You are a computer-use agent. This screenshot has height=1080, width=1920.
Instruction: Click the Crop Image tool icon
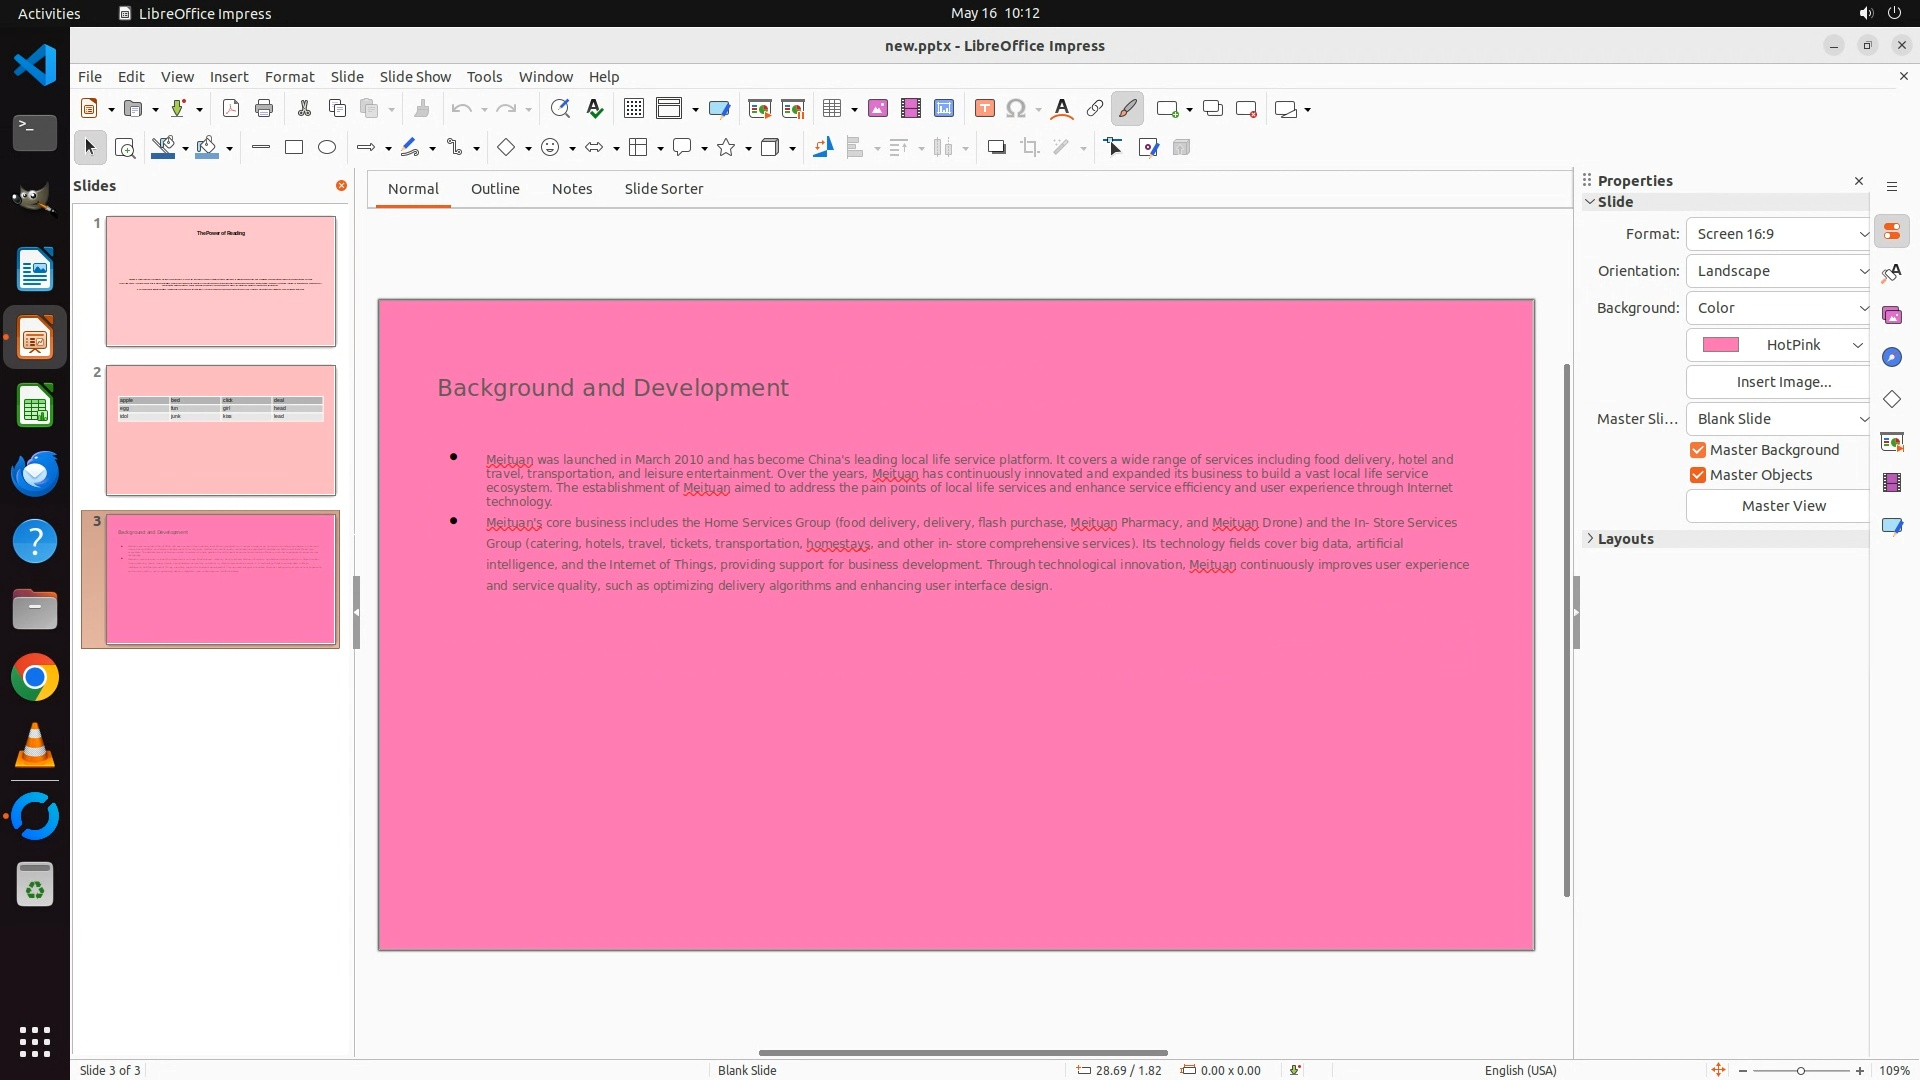click(1030, 148)
